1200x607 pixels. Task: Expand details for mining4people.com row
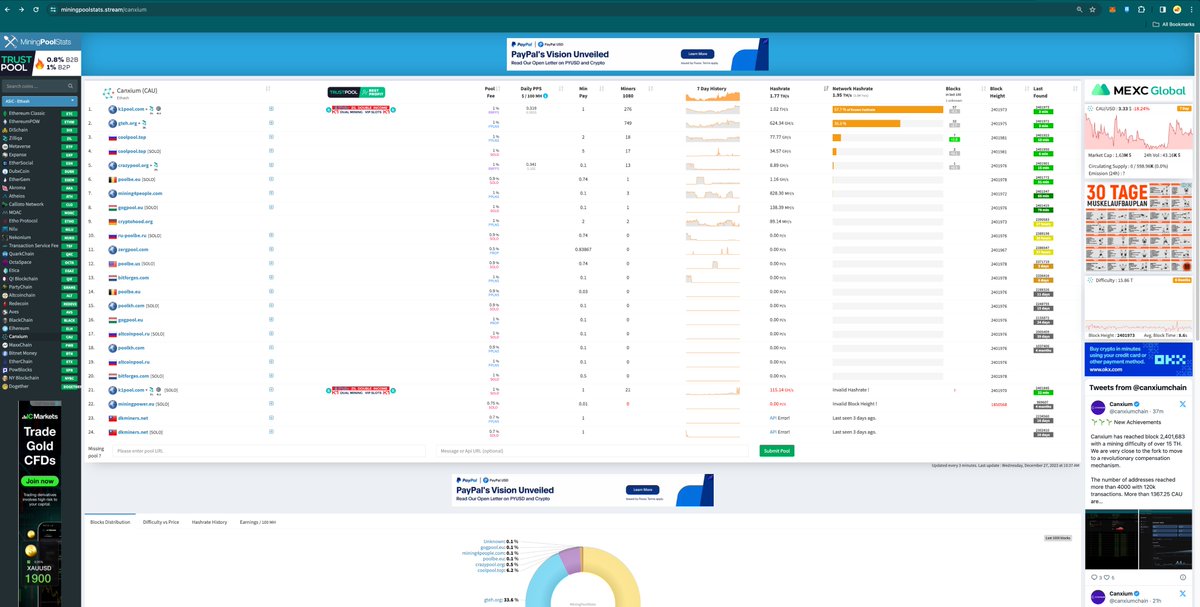tap(269, 192)
